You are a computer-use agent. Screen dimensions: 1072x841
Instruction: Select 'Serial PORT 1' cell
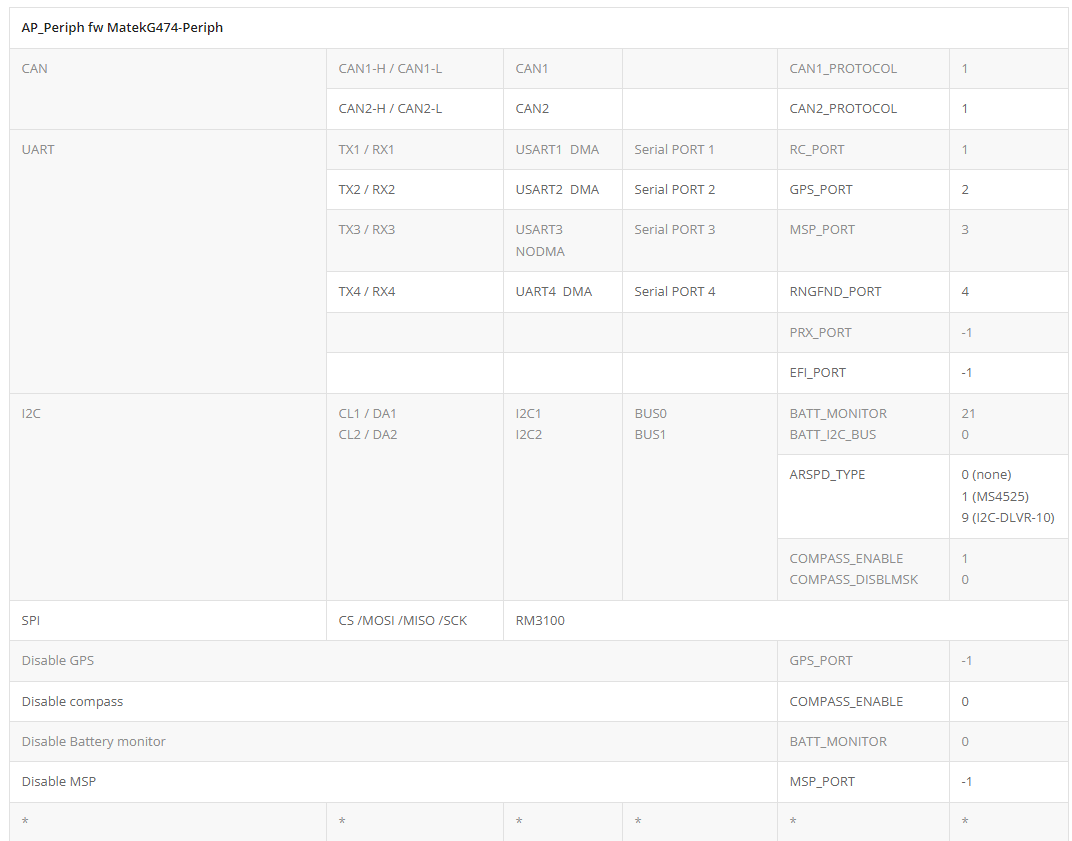699,150
